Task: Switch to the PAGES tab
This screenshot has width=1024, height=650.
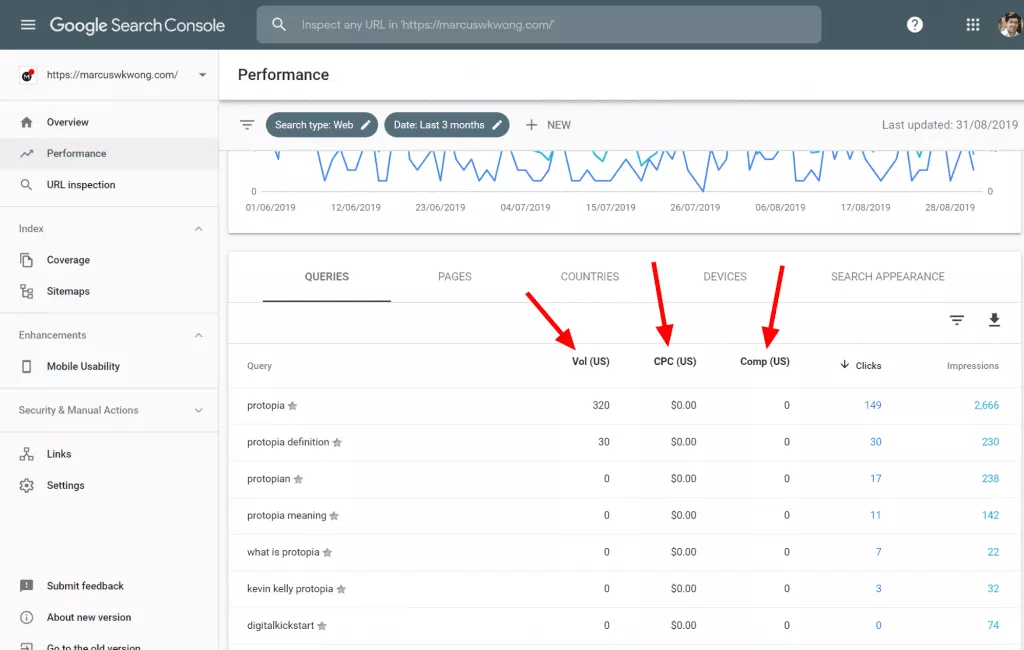Action: [x=455, y=277]
